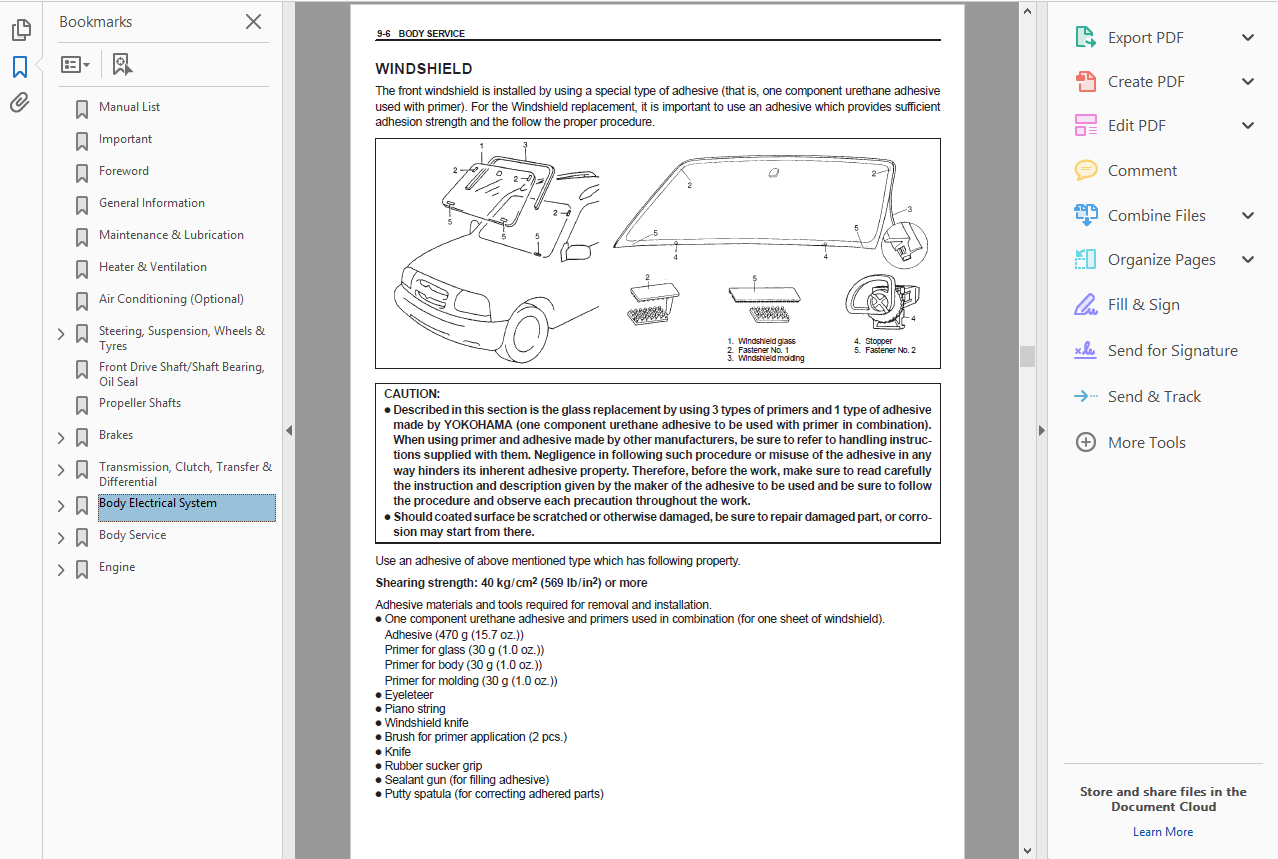Select the Body Service bookmark

coord(132,535)
